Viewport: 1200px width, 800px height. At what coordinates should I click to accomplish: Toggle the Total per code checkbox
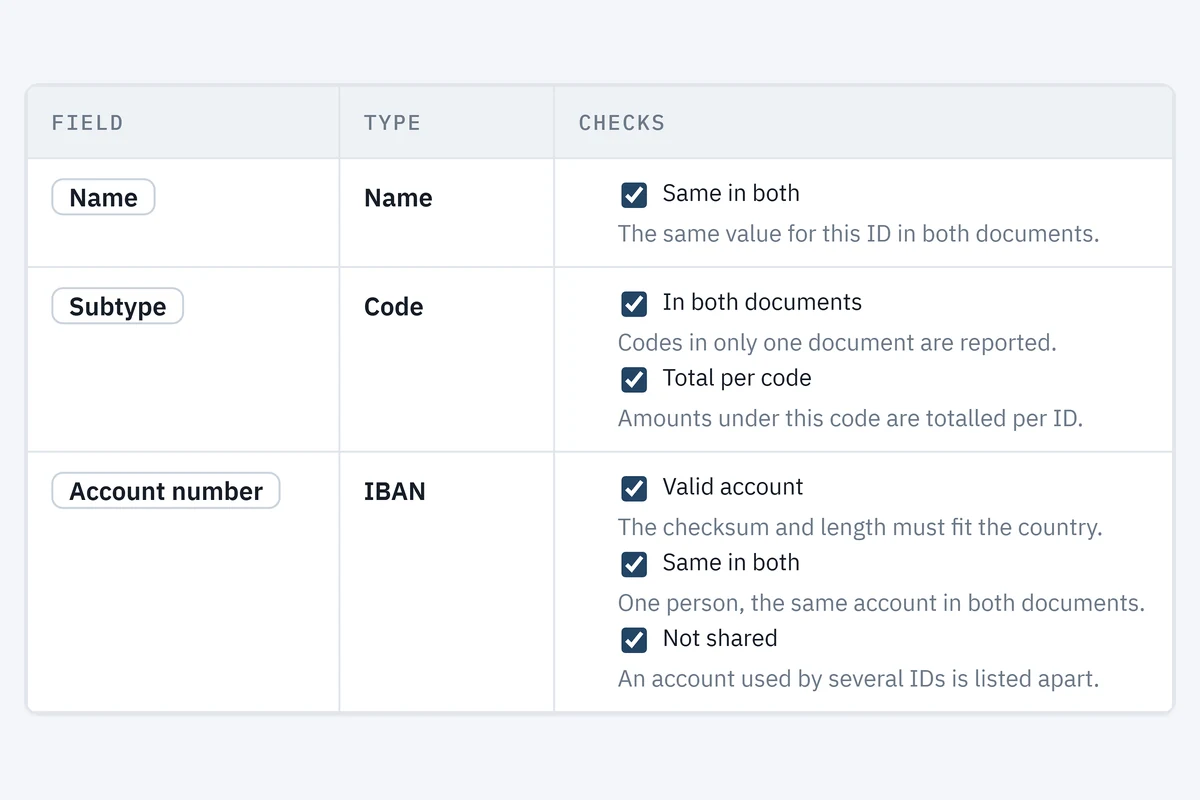click(634, 380)
